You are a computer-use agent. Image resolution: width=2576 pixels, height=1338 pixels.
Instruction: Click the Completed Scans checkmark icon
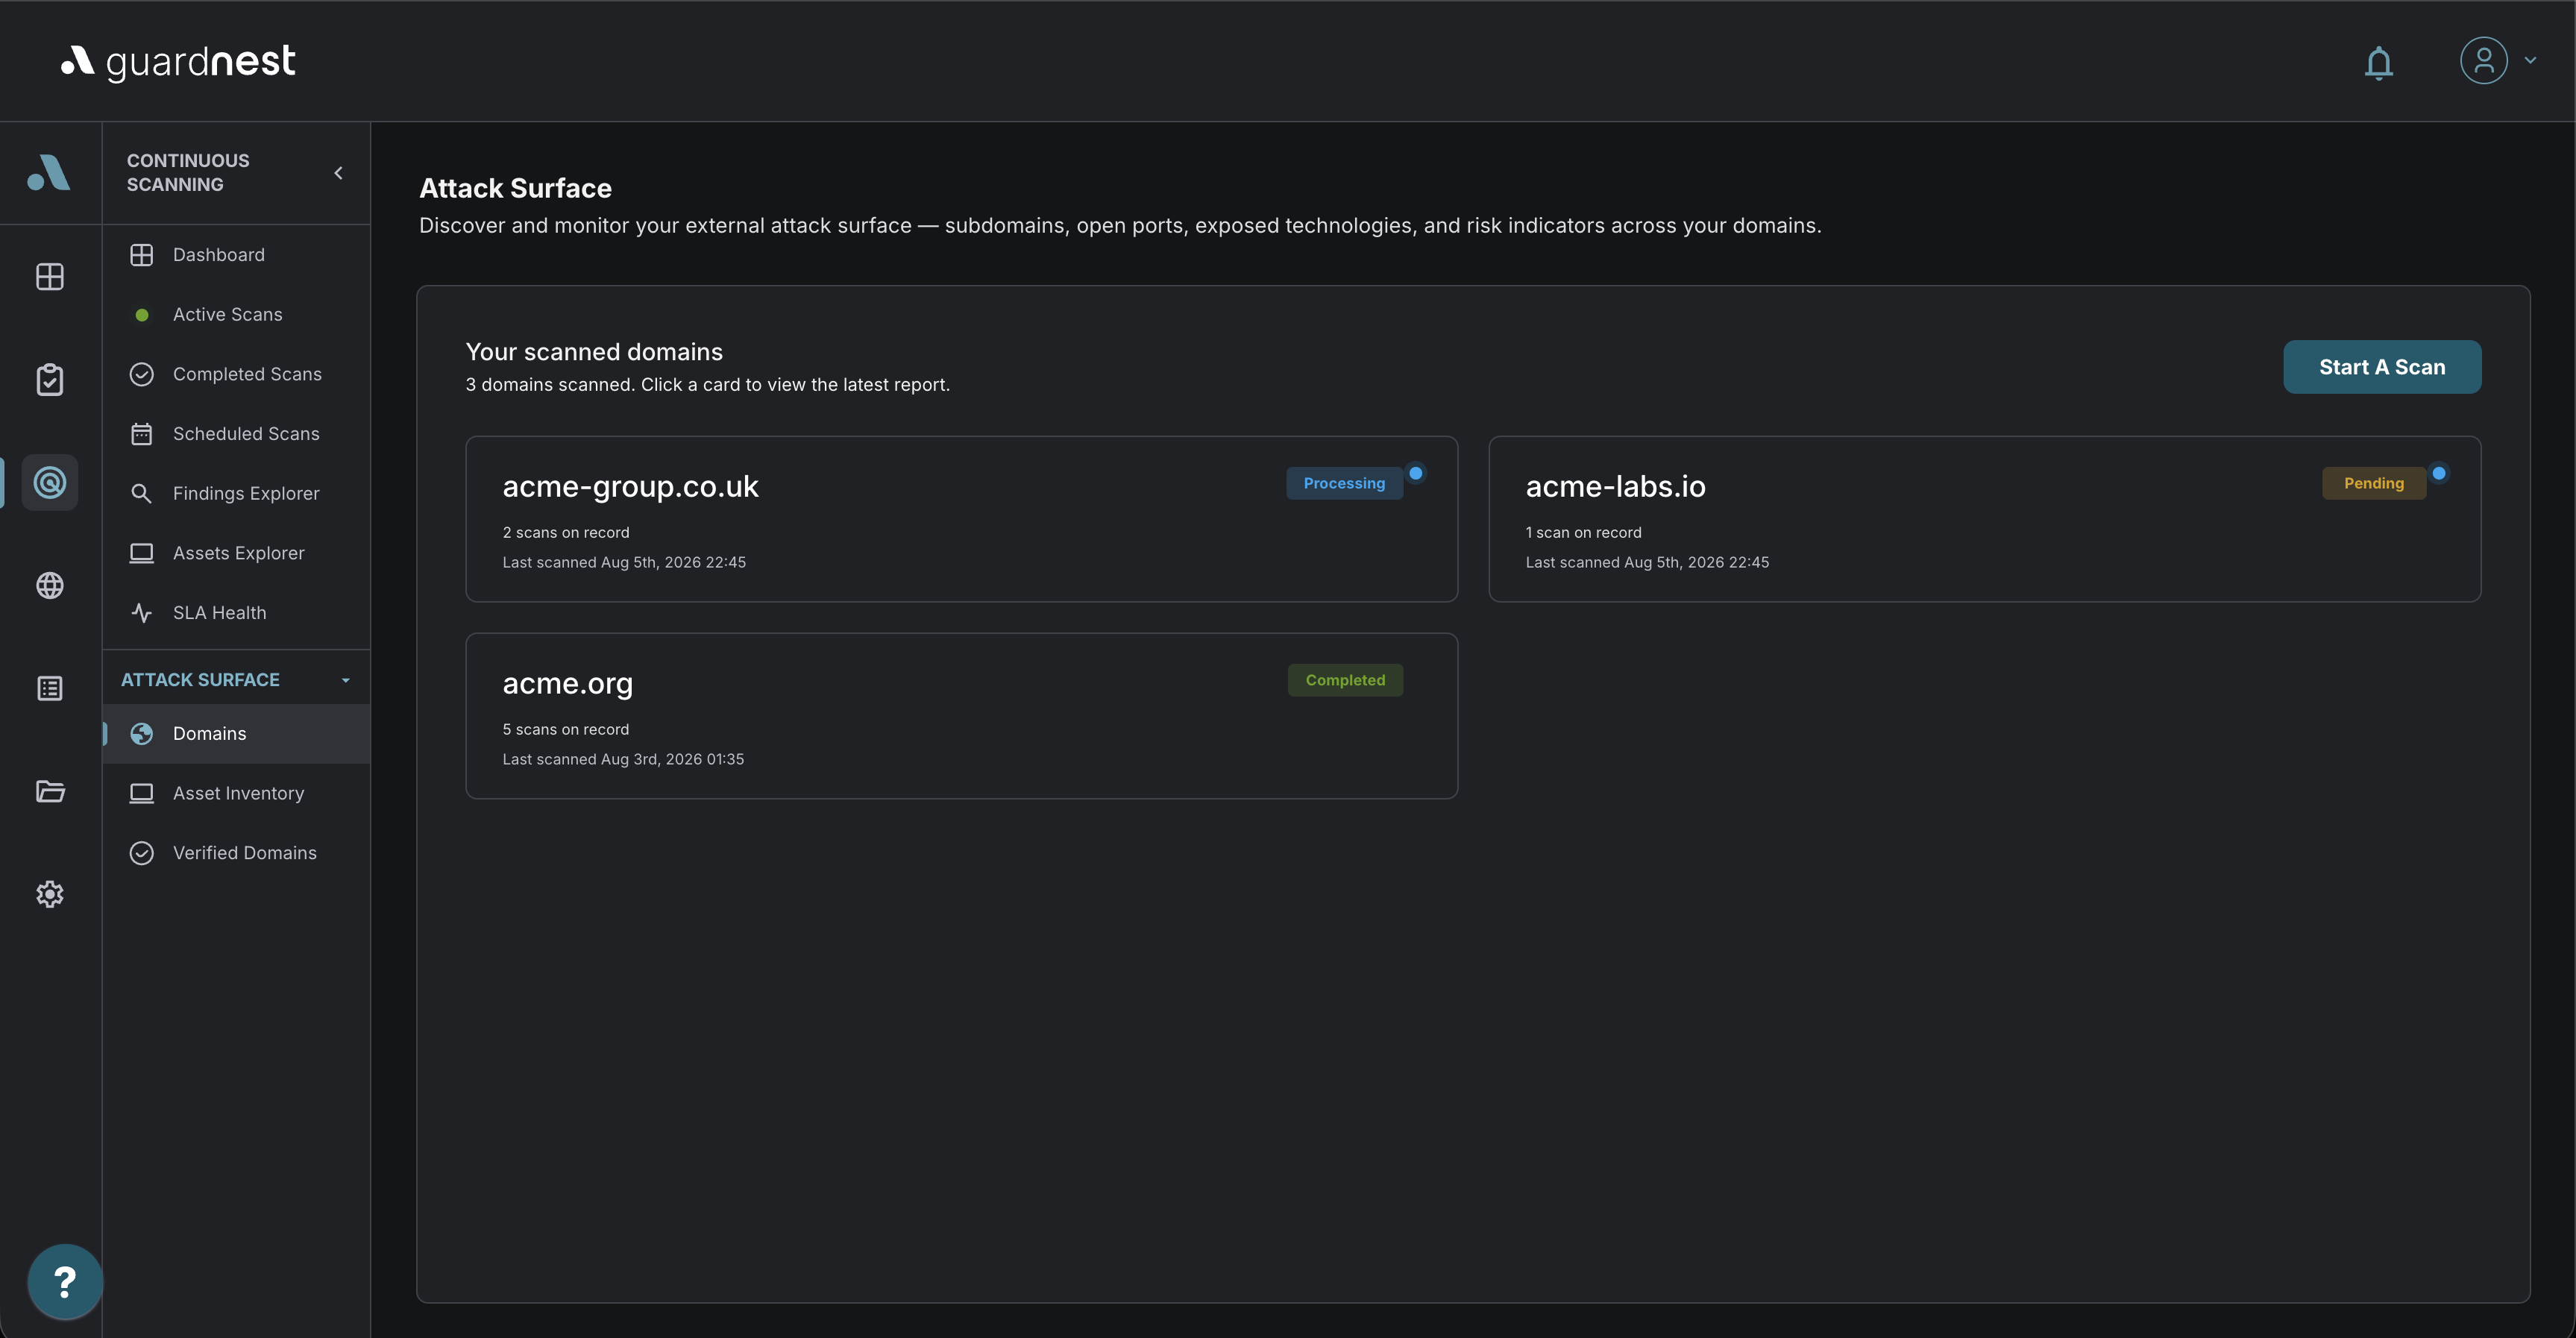(142, 374)
